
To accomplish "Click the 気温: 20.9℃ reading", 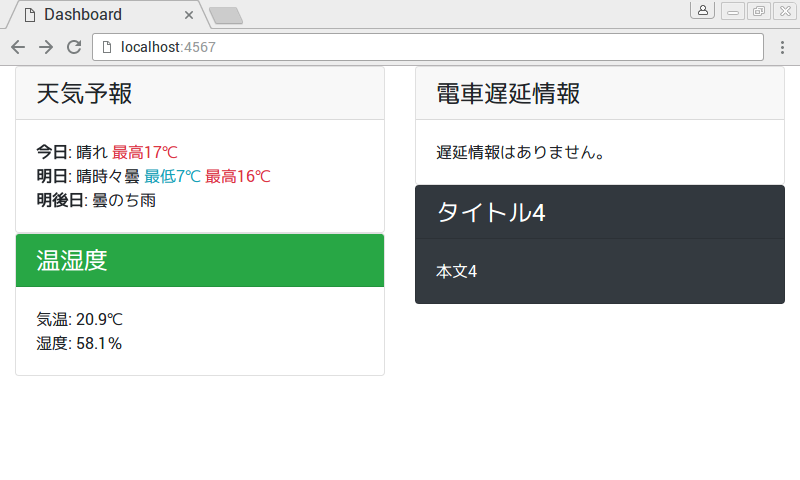I will [80, 319].
